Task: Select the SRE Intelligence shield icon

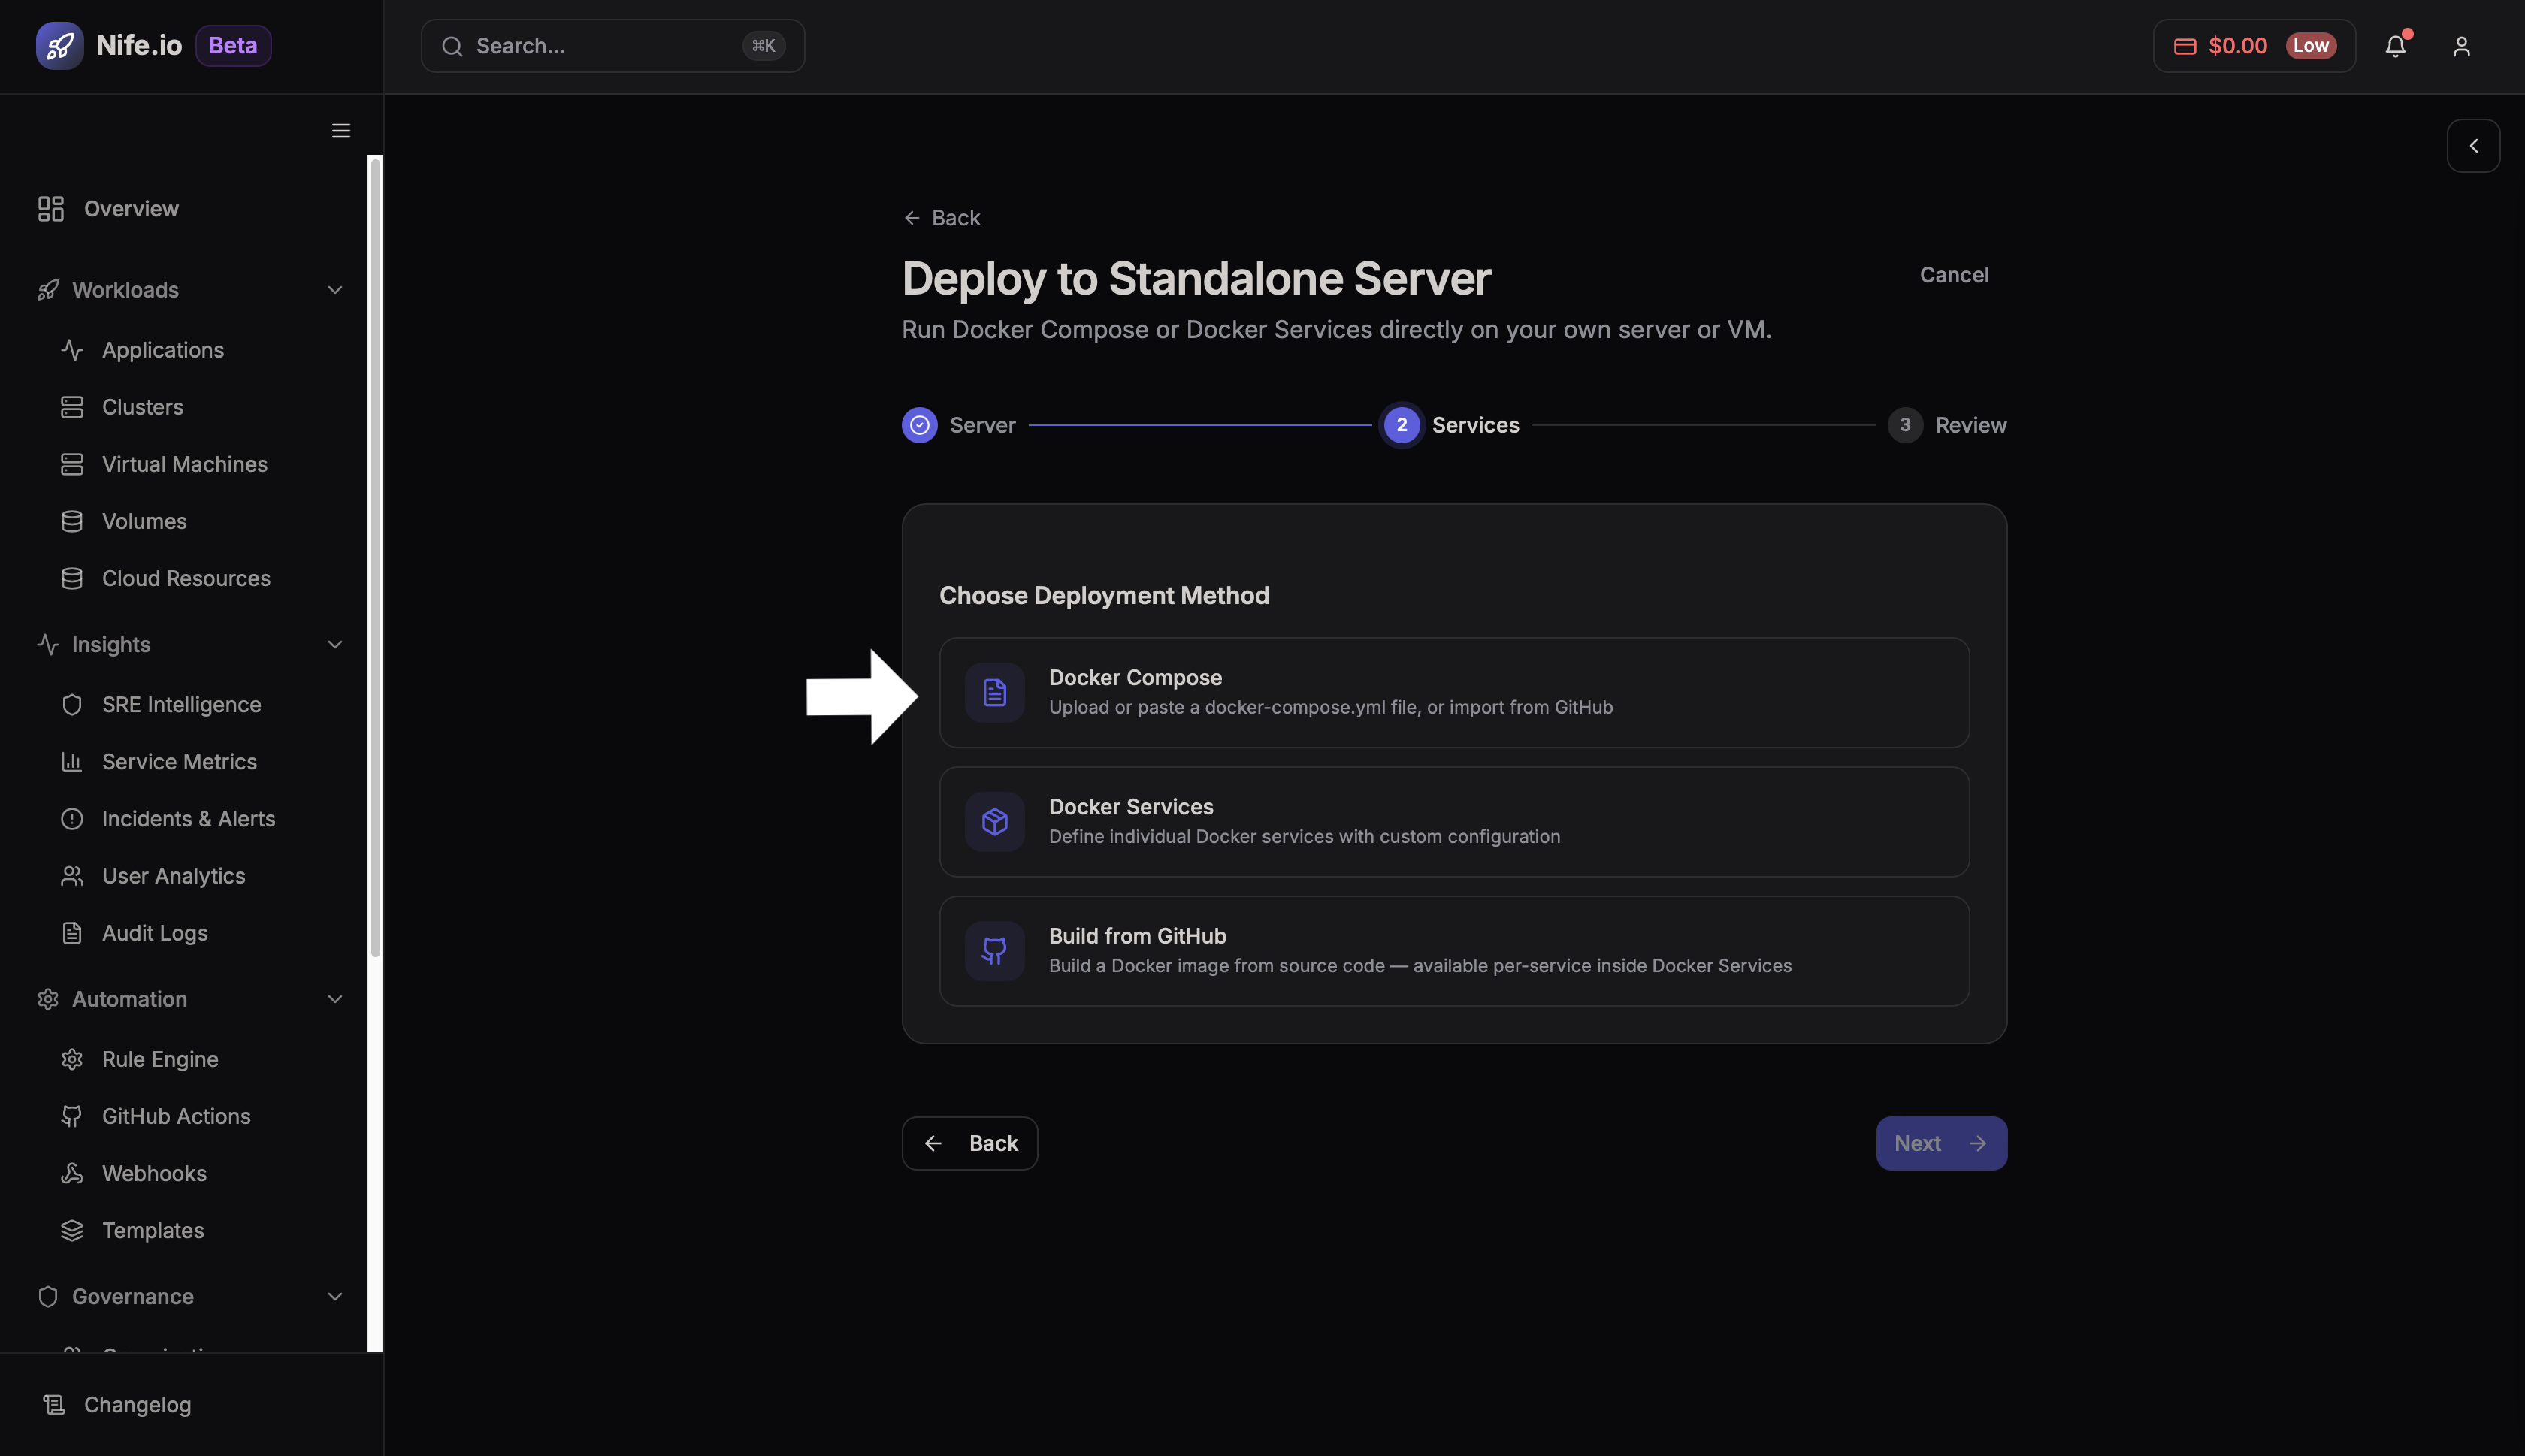Action: point(72,704)
